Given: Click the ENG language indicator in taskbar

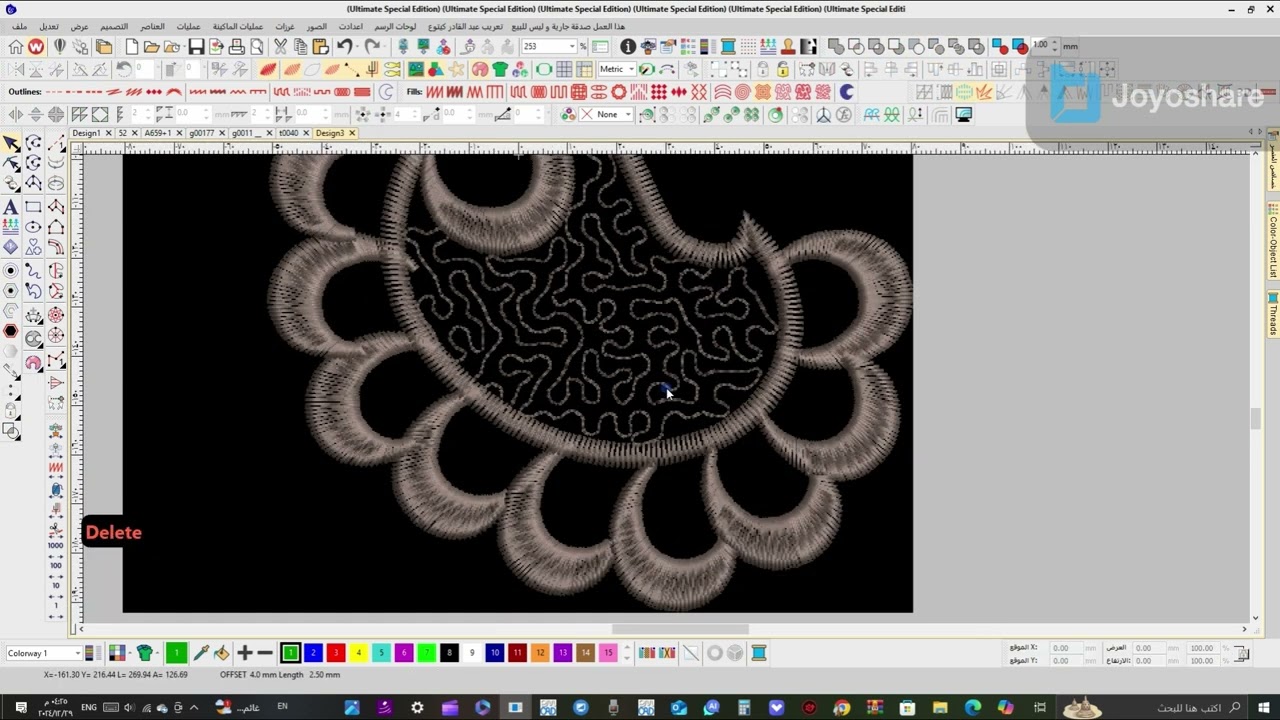Looking at the screenshot, I should coord(89,708).
